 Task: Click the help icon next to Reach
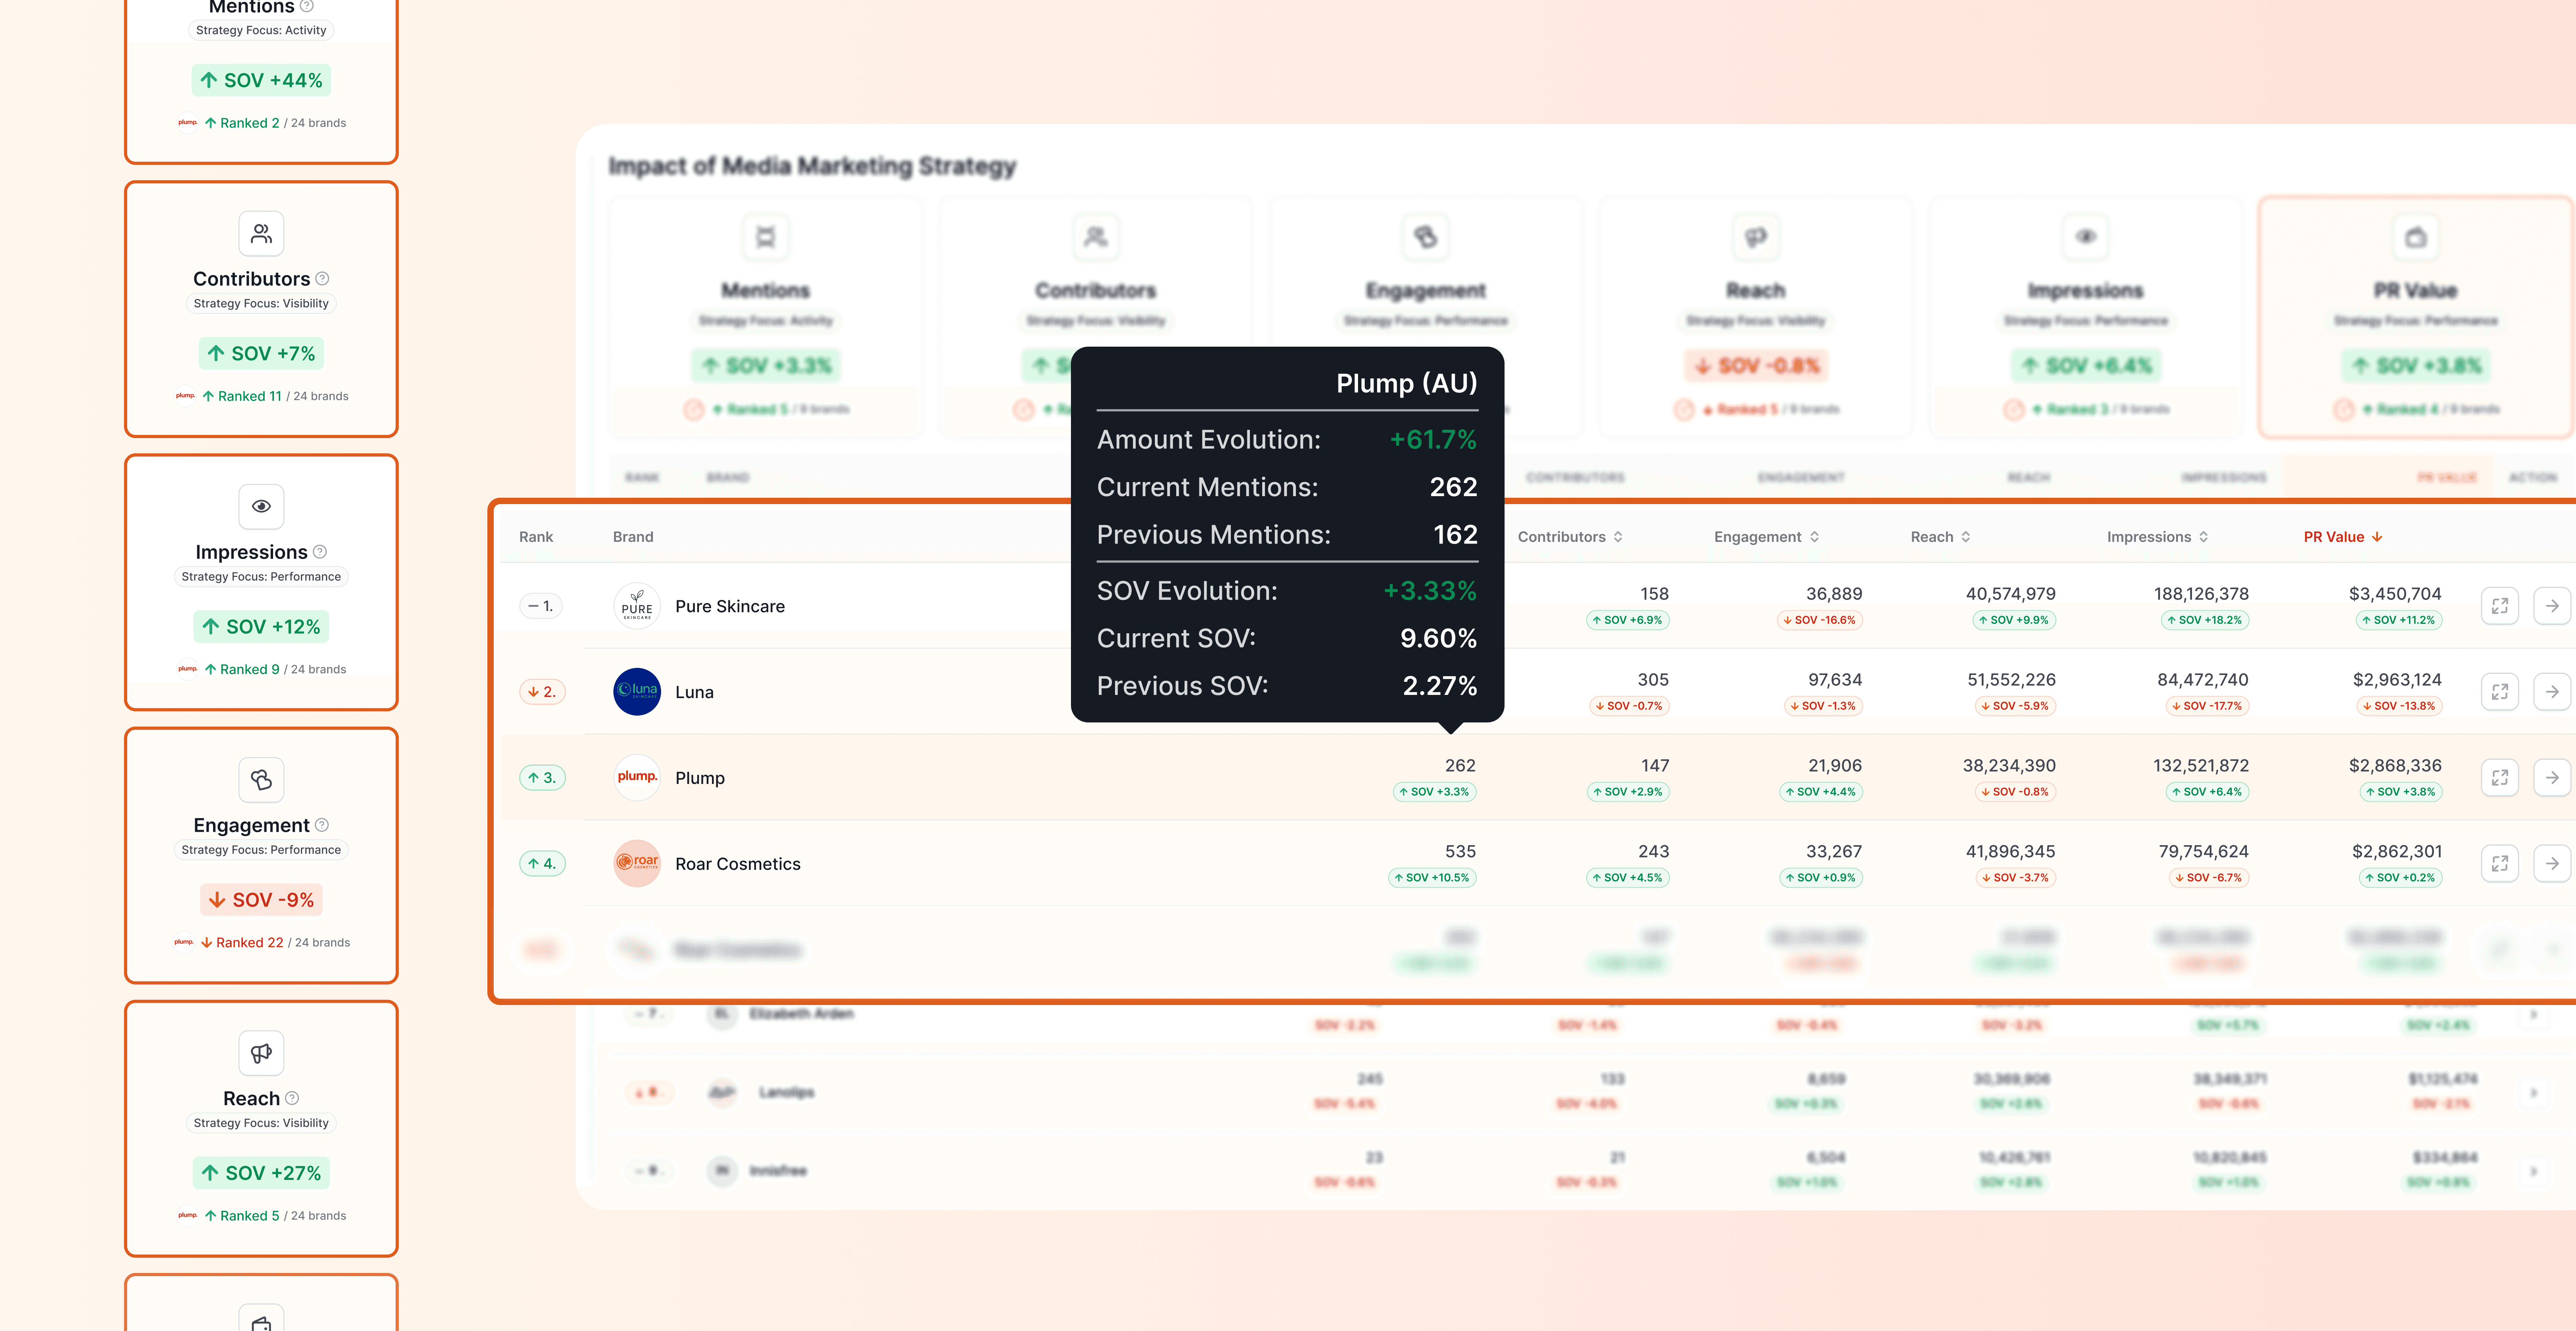(x=292, y=1098)
